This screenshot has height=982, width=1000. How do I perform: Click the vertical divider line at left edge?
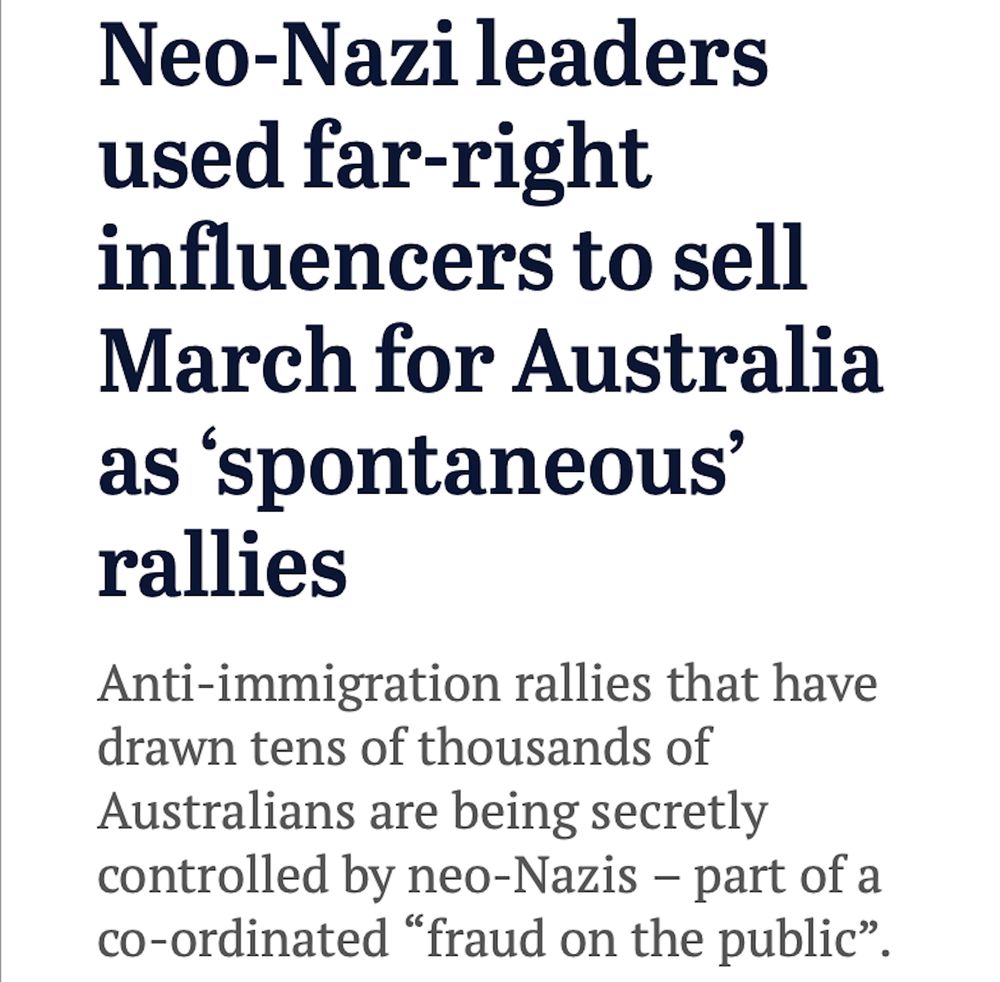[1, 491]
